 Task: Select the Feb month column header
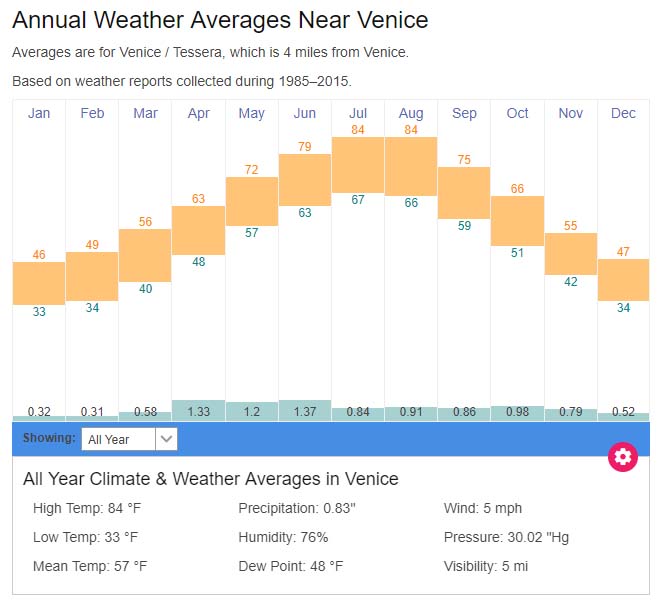pyautogui.click(x=92, y=114)
